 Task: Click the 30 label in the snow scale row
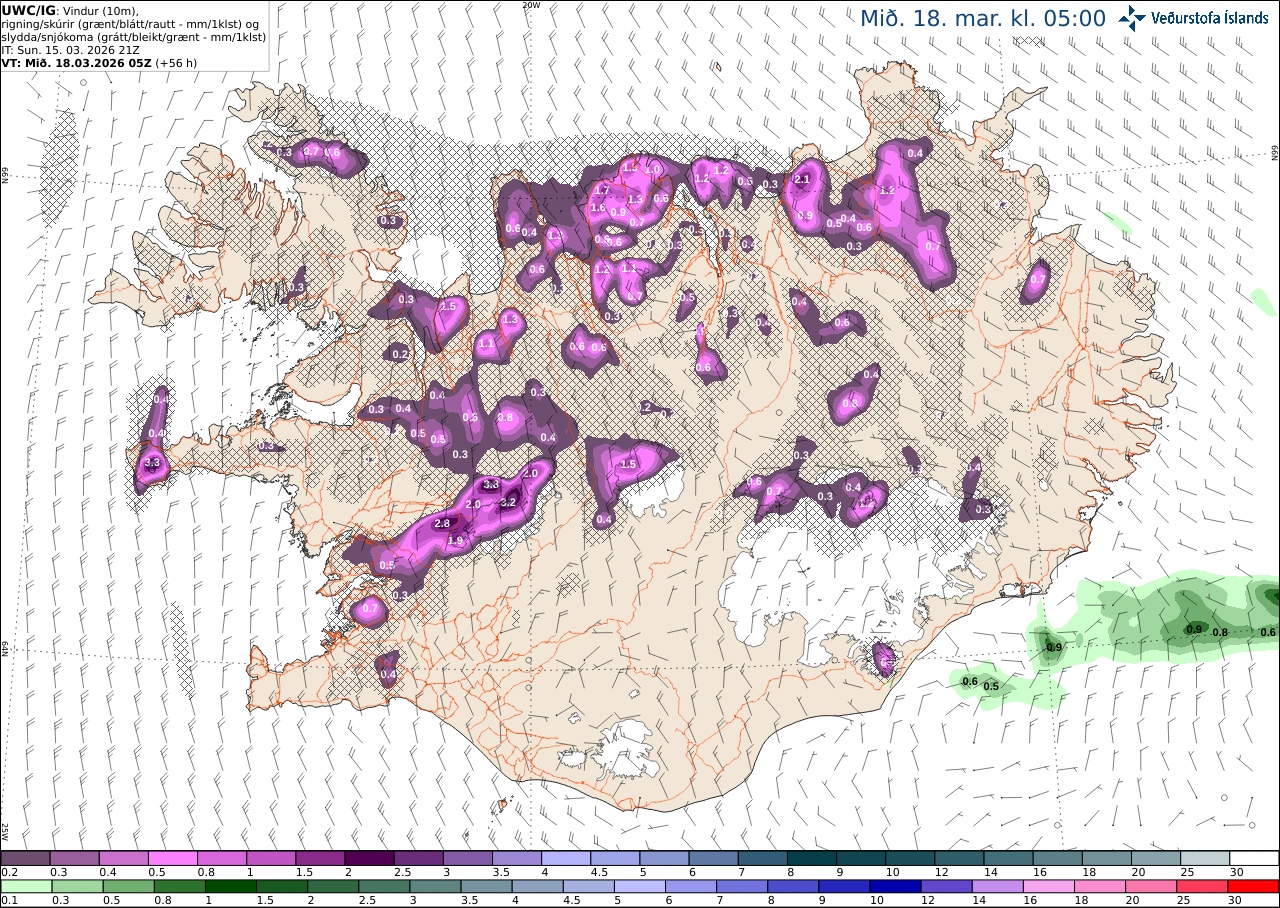point(1236,872)
